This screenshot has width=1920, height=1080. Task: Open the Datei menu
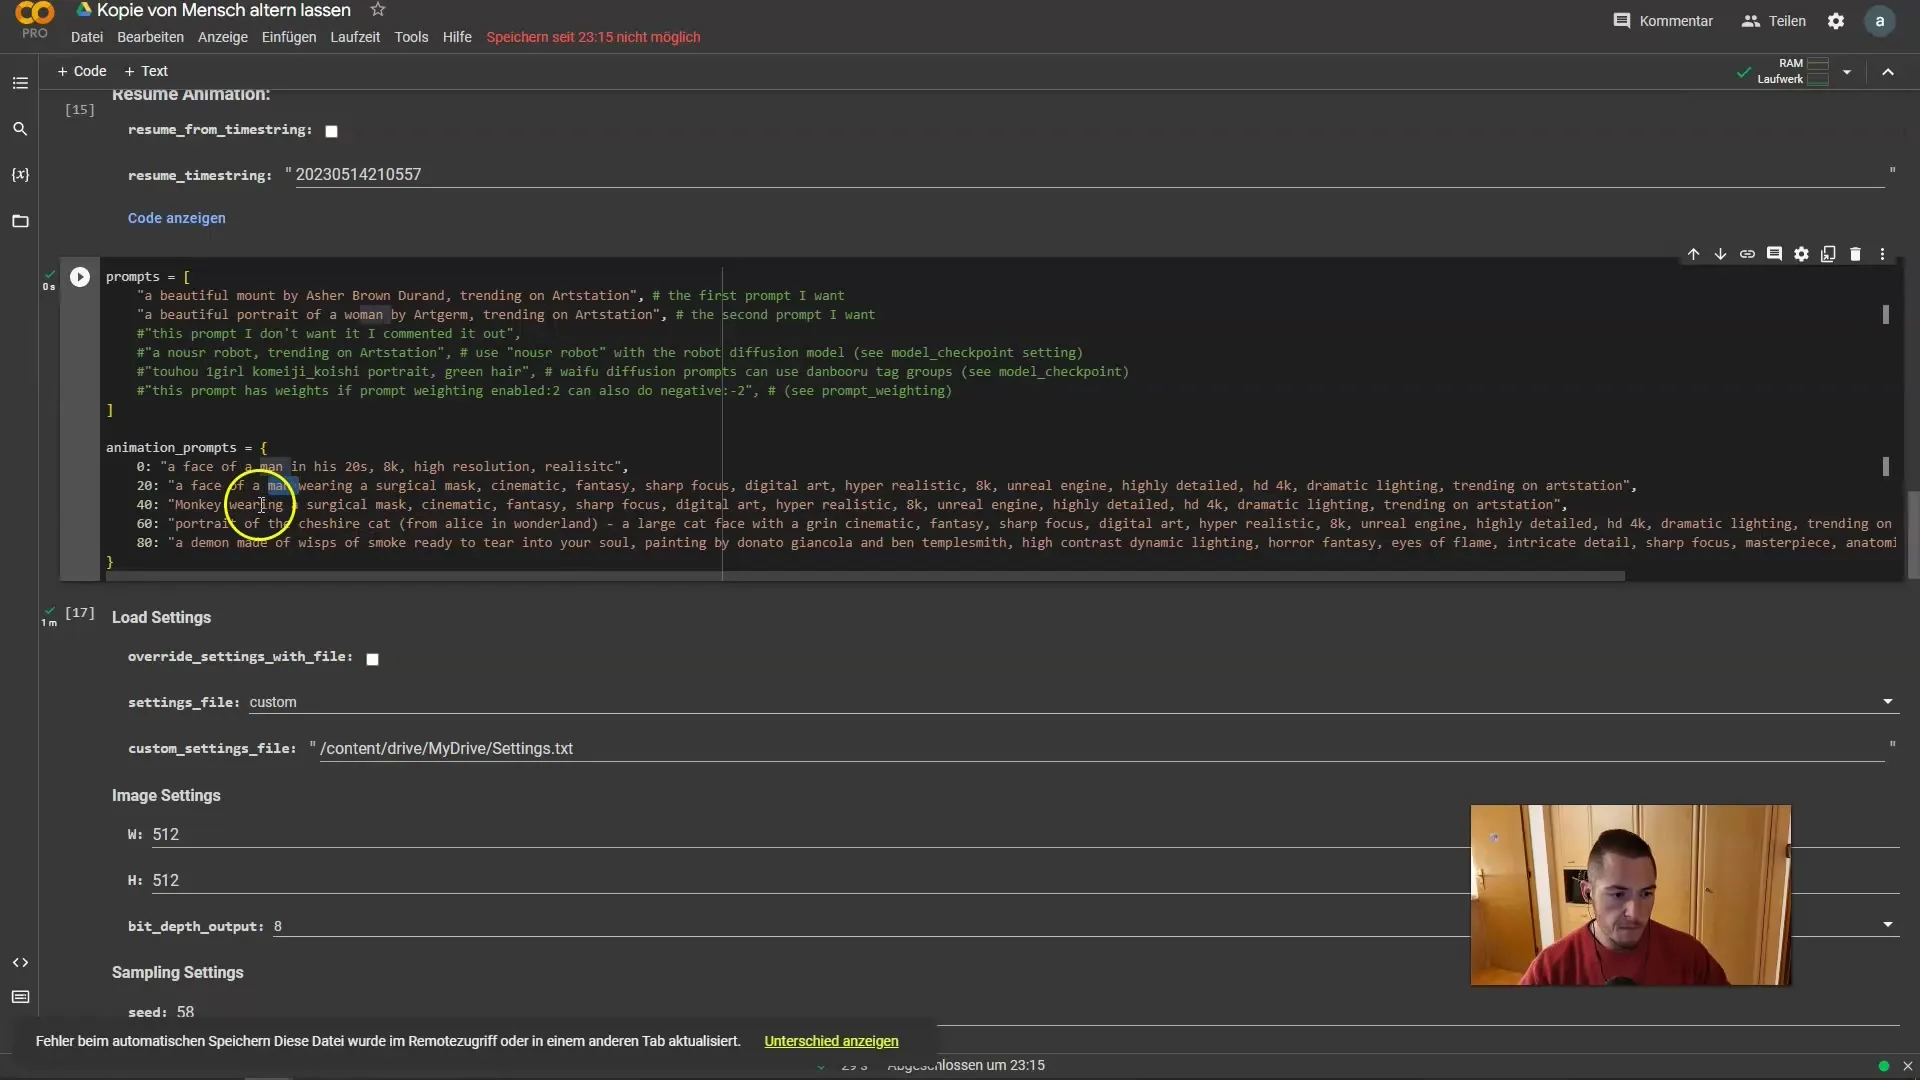[x=87, y=37]
